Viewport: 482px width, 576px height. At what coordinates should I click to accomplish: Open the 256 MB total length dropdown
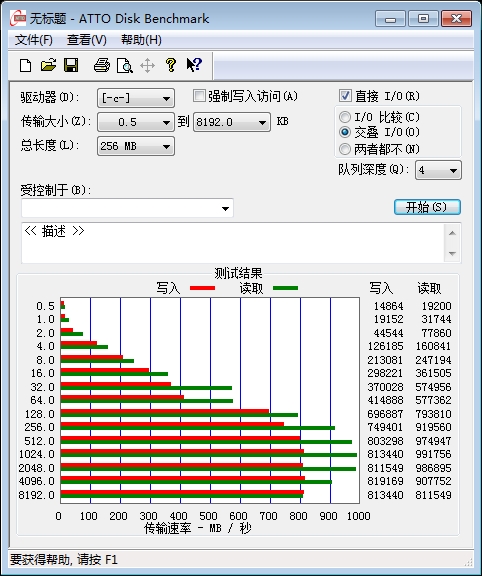pos(136,146)
